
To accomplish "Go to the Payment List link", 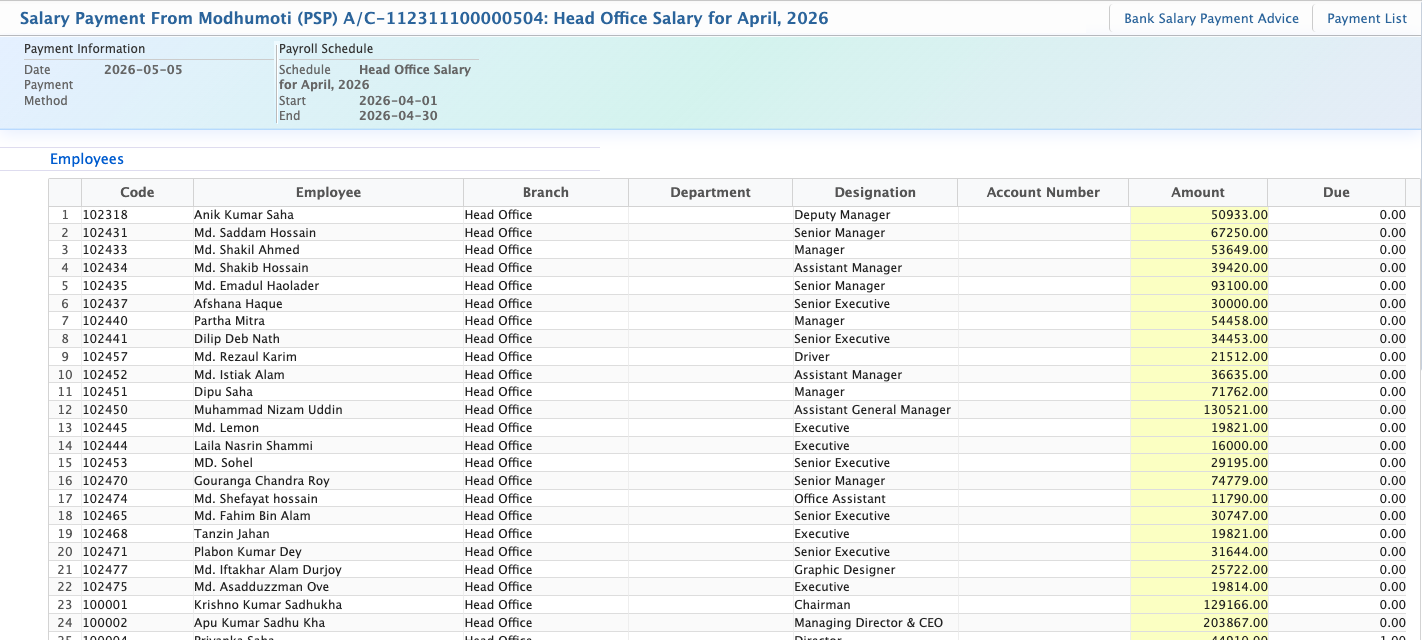I will [1366, 18].
